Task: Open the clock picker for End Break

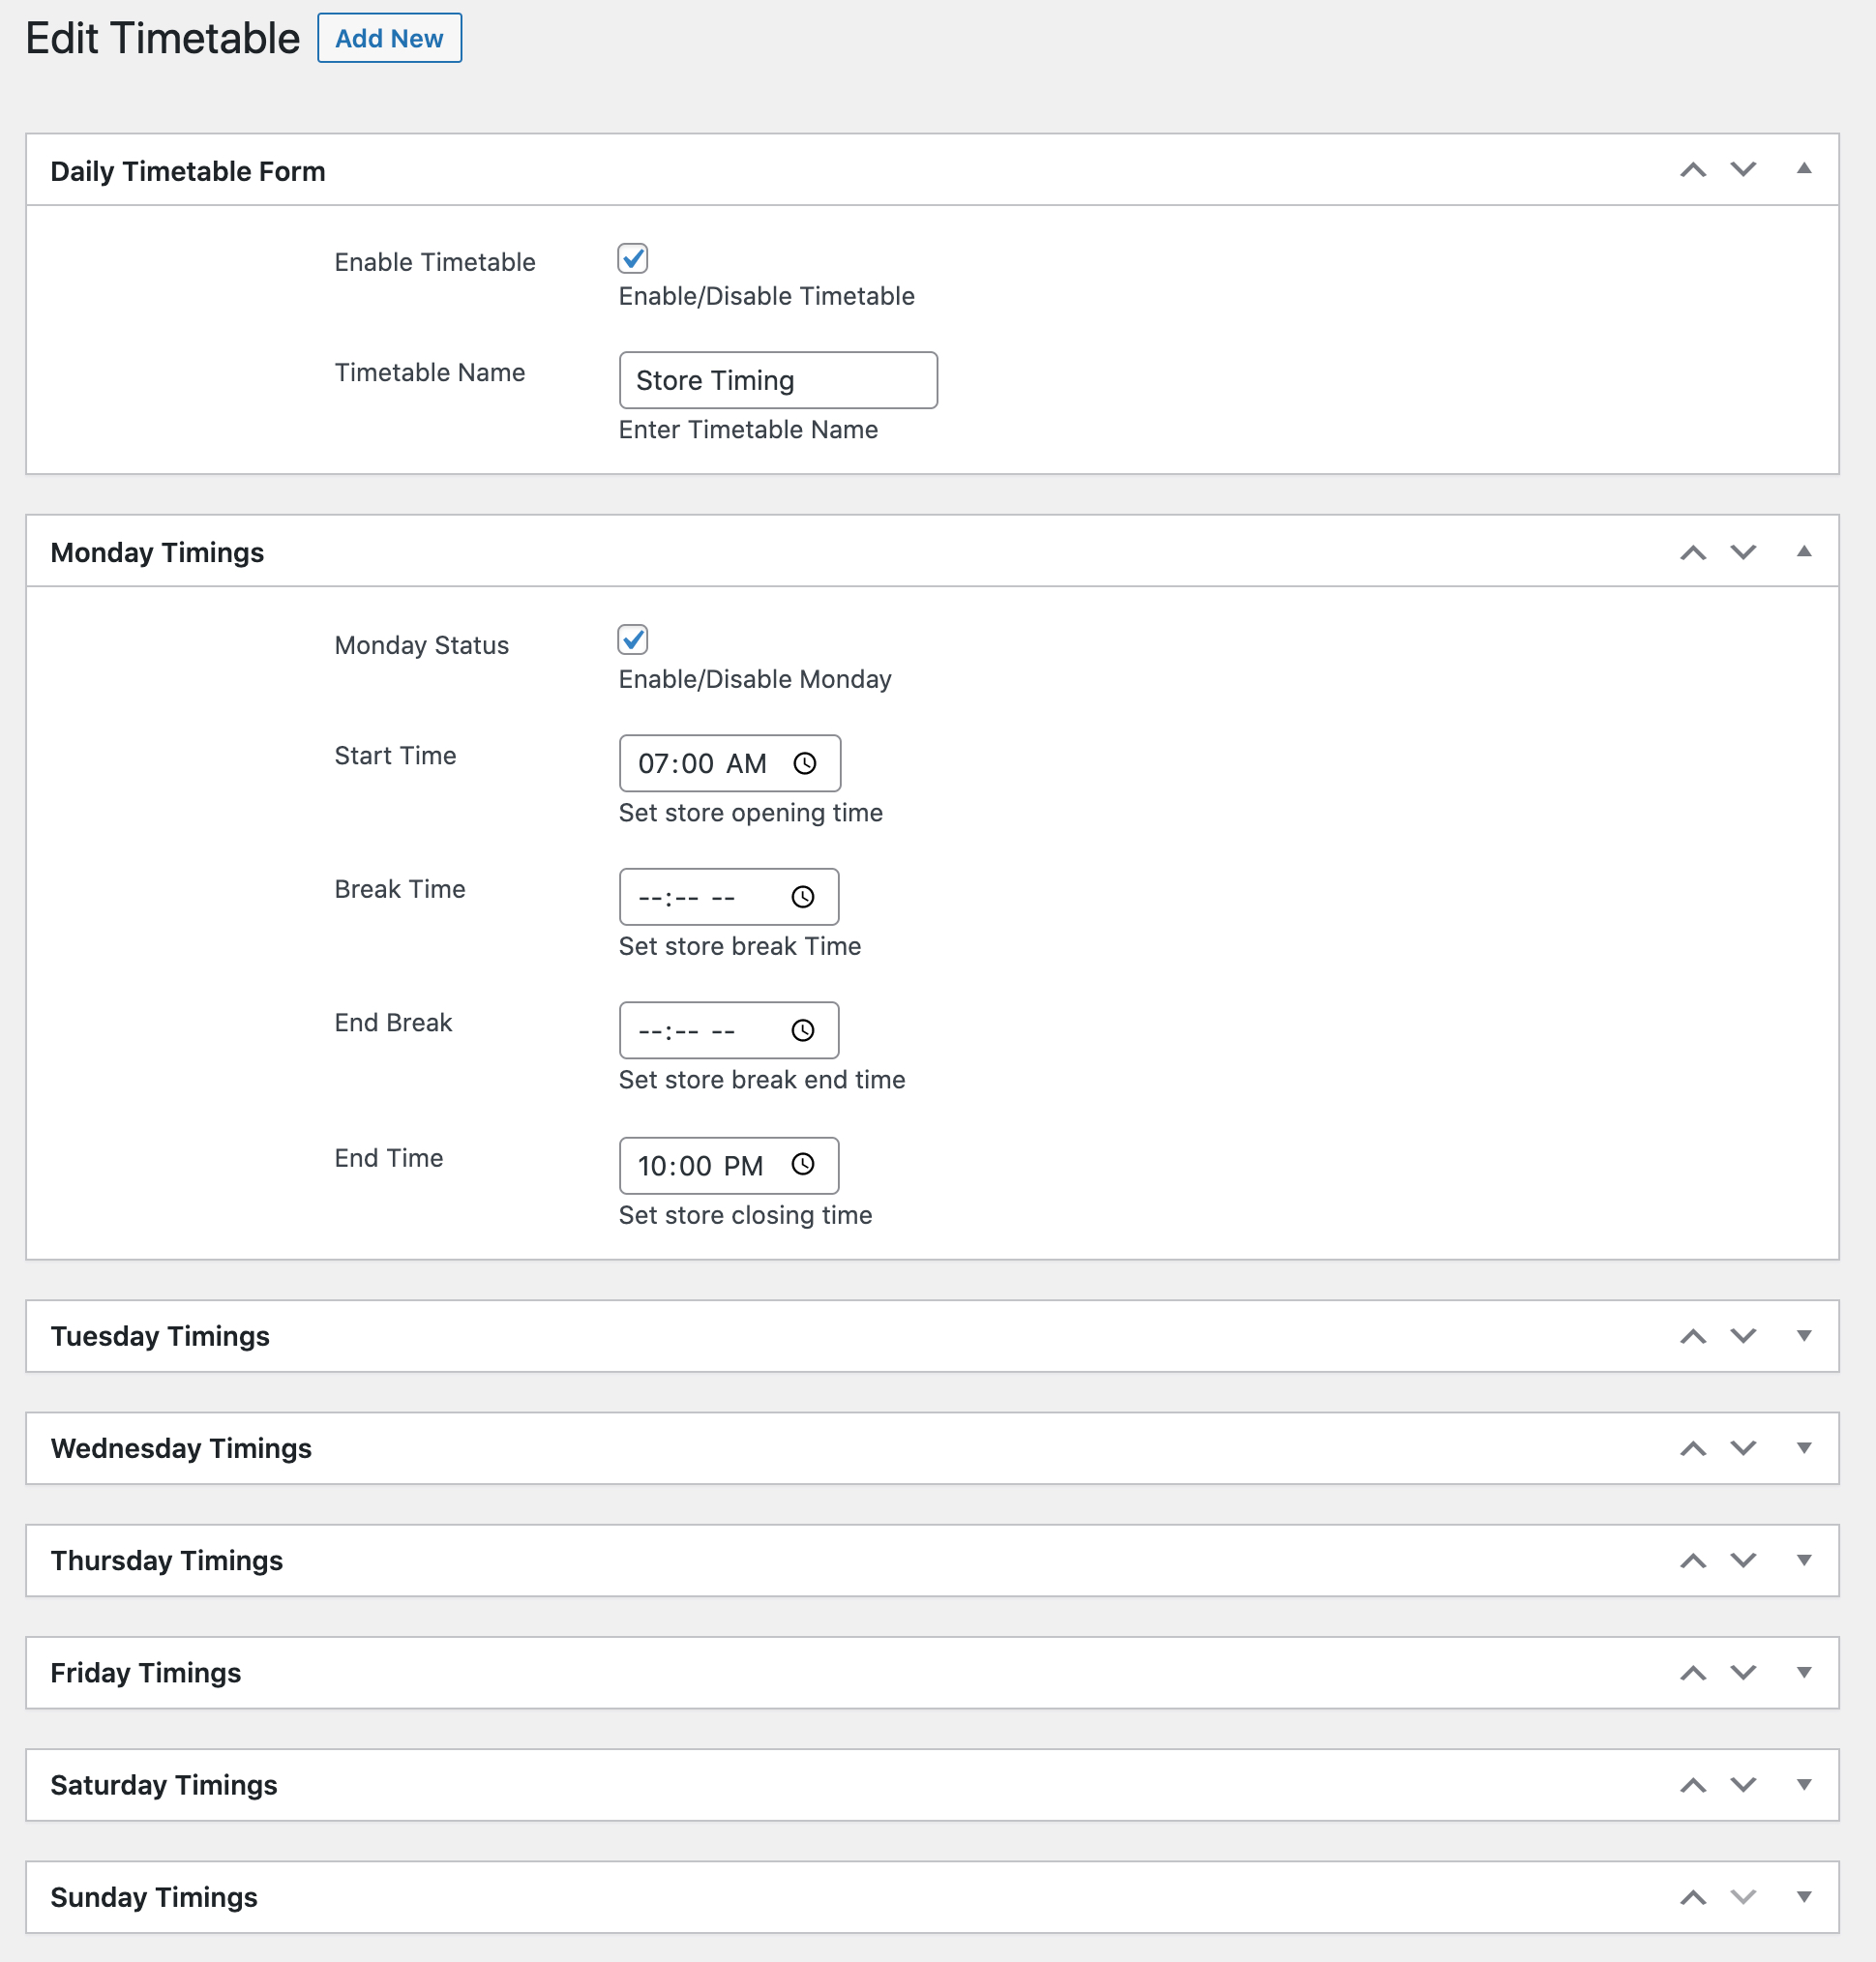Action: [x=804, y=1030]
